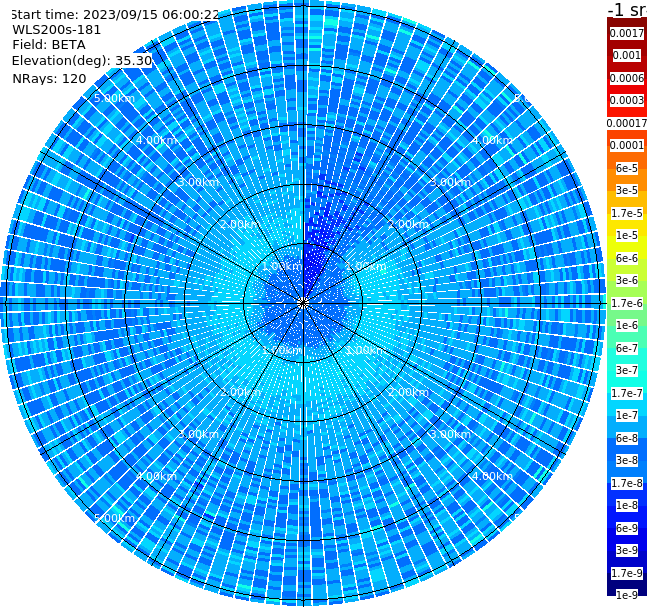Select the 3e-9 colorbar value
This screenshot has width=647, height=607.
pyautogui.click(x=627, y=550)
